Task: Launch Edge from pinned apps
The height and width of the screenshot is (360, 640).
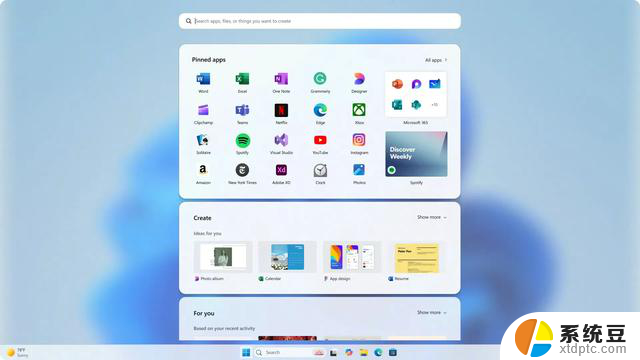Action: (320, 110)
